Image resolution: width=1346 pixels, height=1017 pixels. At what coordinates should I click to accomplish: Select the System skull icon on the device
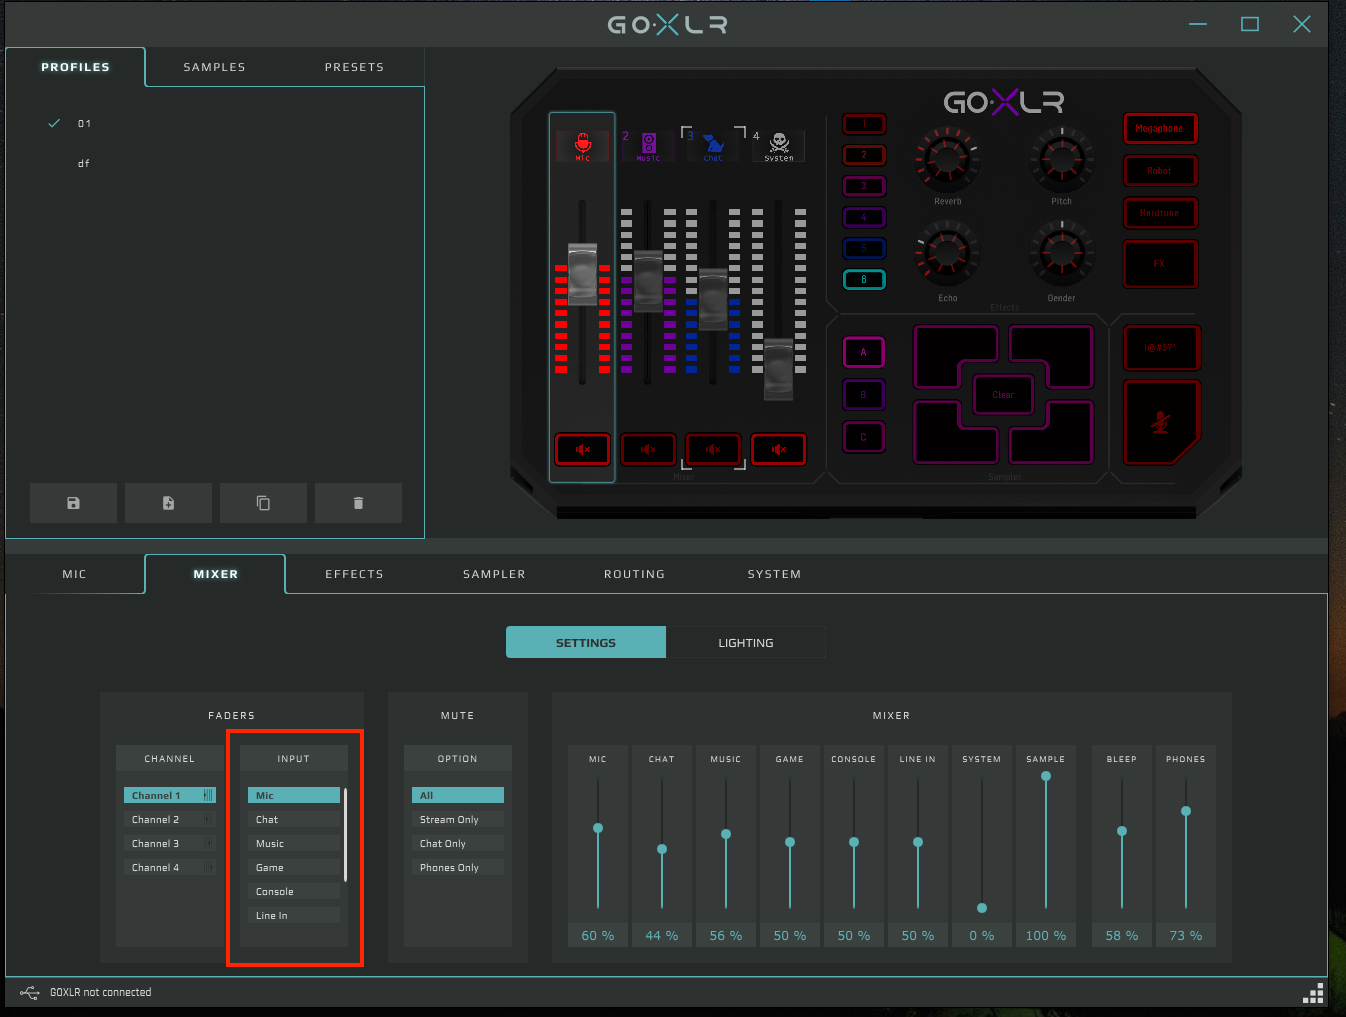coord(779,146)
